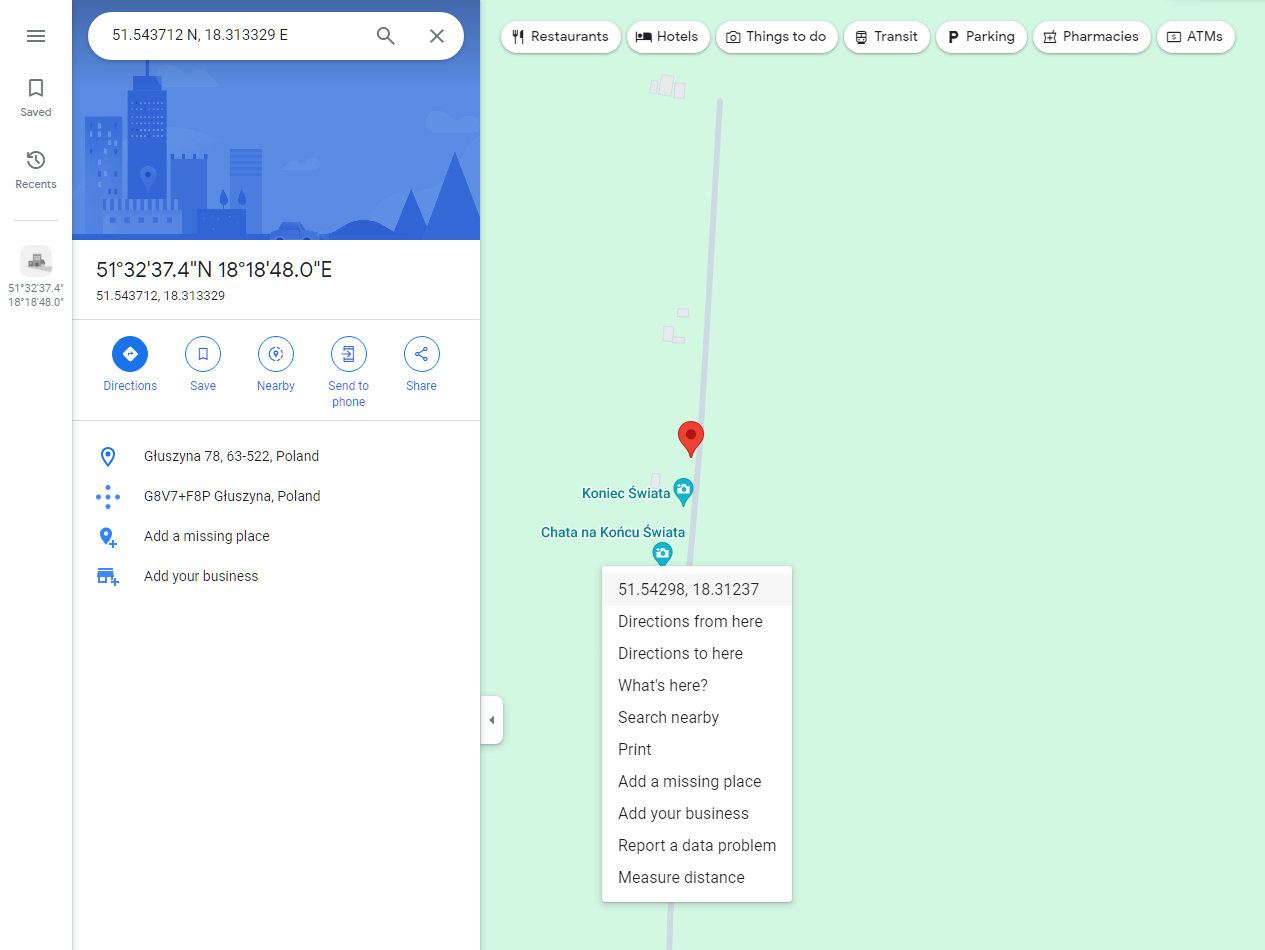Select "Measure distance" from context menu
The image size is (1265, 950).
pos(681,877)
